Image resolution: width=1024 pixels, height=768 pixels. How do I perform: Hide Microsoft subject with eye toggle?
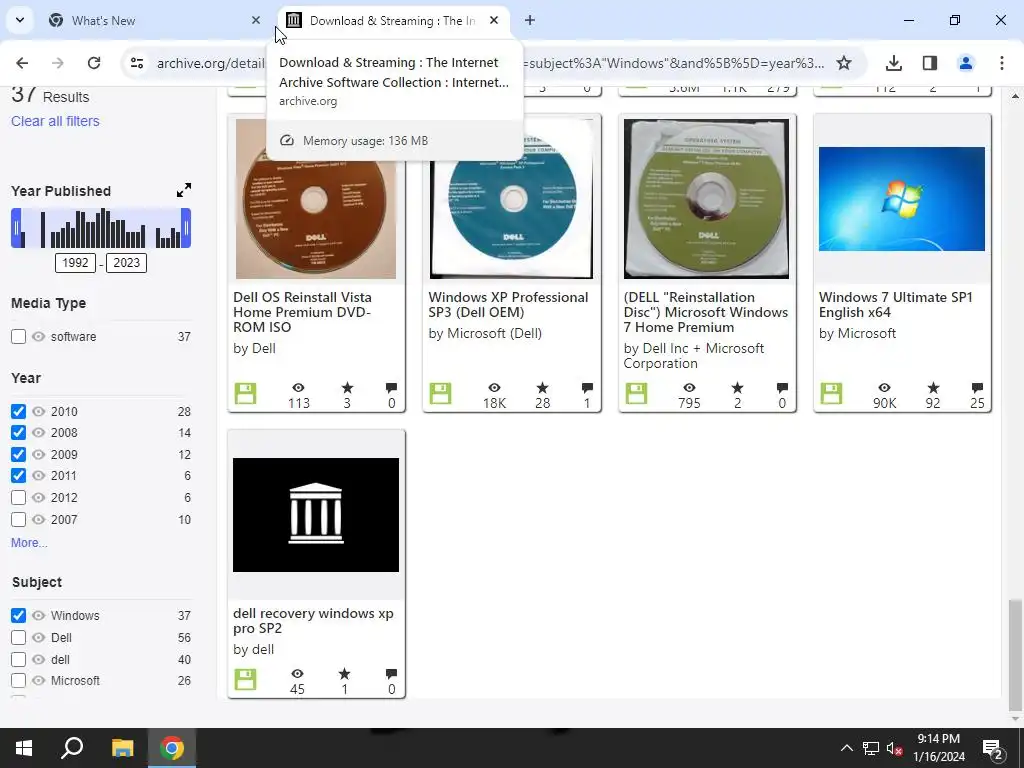tap(39, 680)
